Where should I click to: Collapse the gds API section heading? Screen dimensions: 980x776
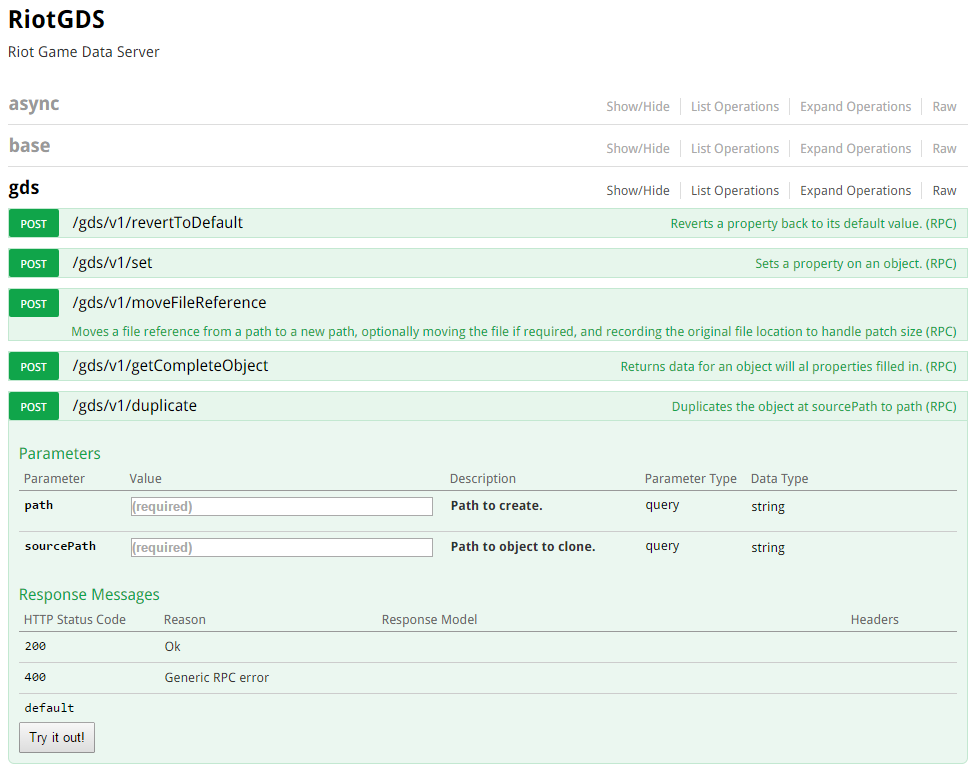24,188
